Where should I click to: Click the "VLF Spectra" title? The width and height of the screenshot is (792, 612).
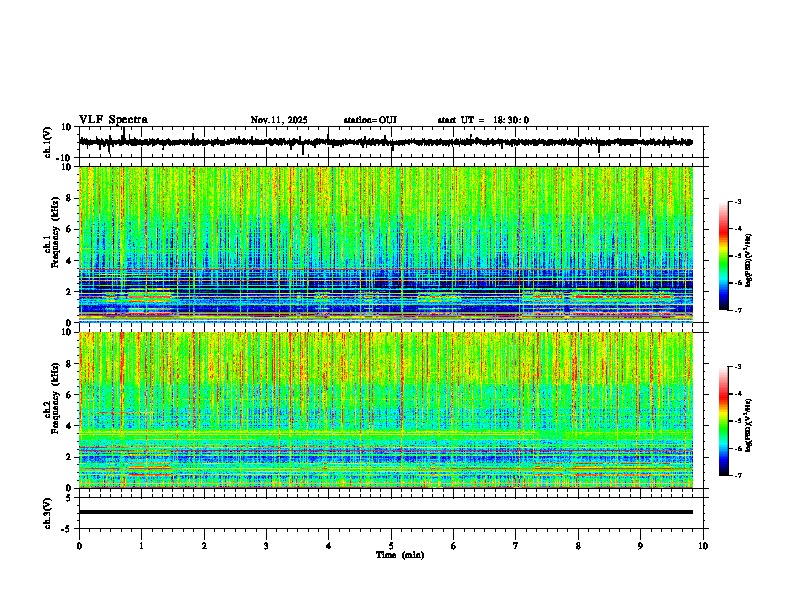pyautogui.click(x=113, y=120)
